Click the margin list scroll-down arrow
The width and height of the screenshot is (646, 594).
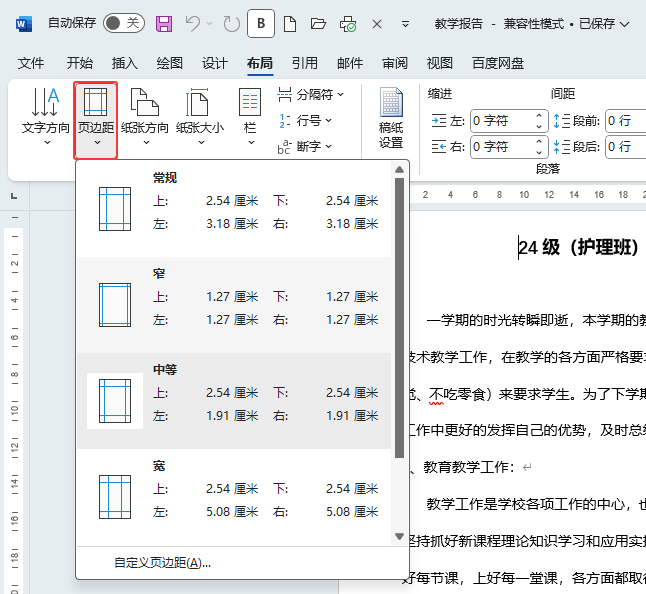[399, 536]
